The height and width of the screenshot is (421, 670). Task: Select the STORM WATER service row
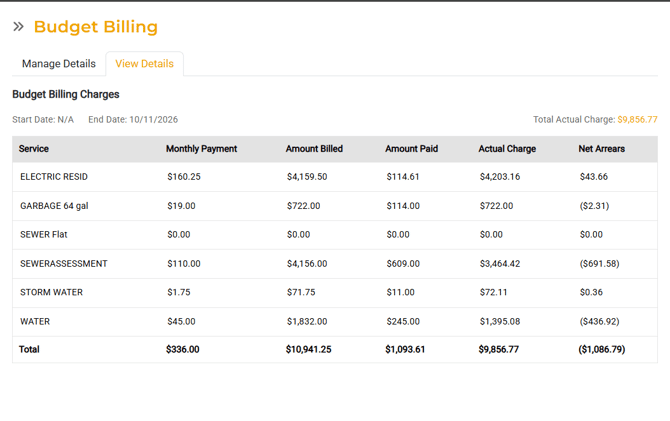[51, 293]
